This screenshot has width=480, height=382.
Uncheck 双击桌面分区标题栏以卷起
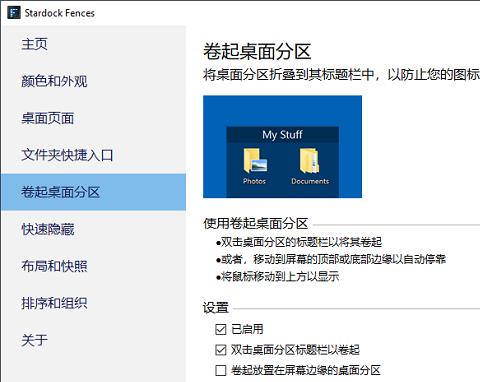pos(221,350)
